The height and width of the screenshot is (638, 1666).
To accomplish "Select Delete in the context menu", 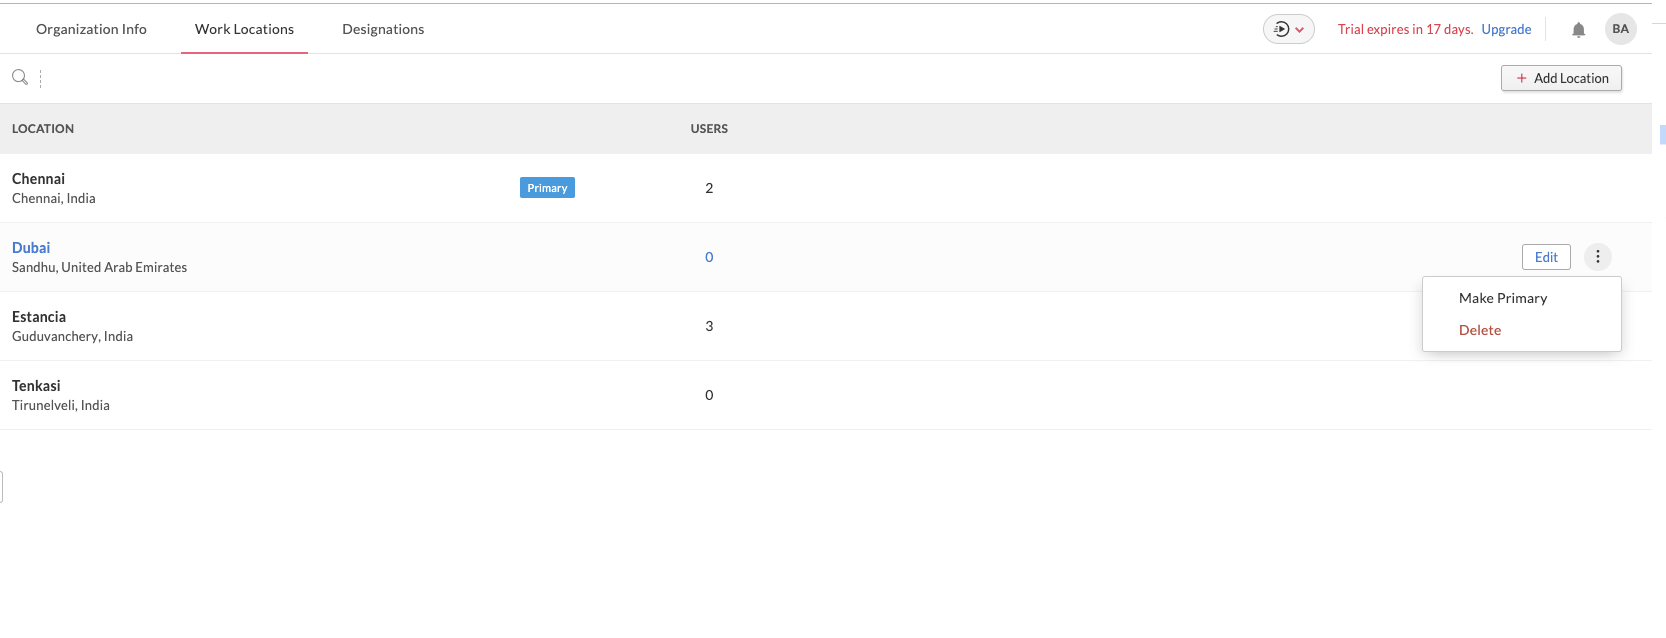I will pos(1479,330).
